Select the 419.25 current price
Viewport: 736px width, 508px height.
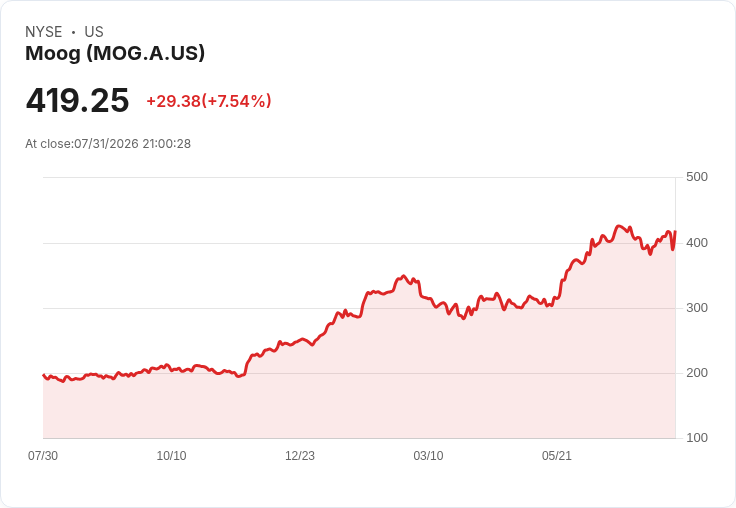77,100
